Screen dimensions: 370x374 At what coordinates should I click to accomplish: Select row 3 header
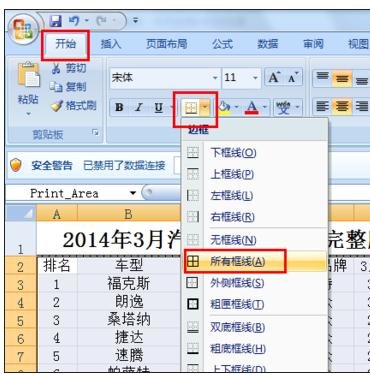(x=21, y=285)
